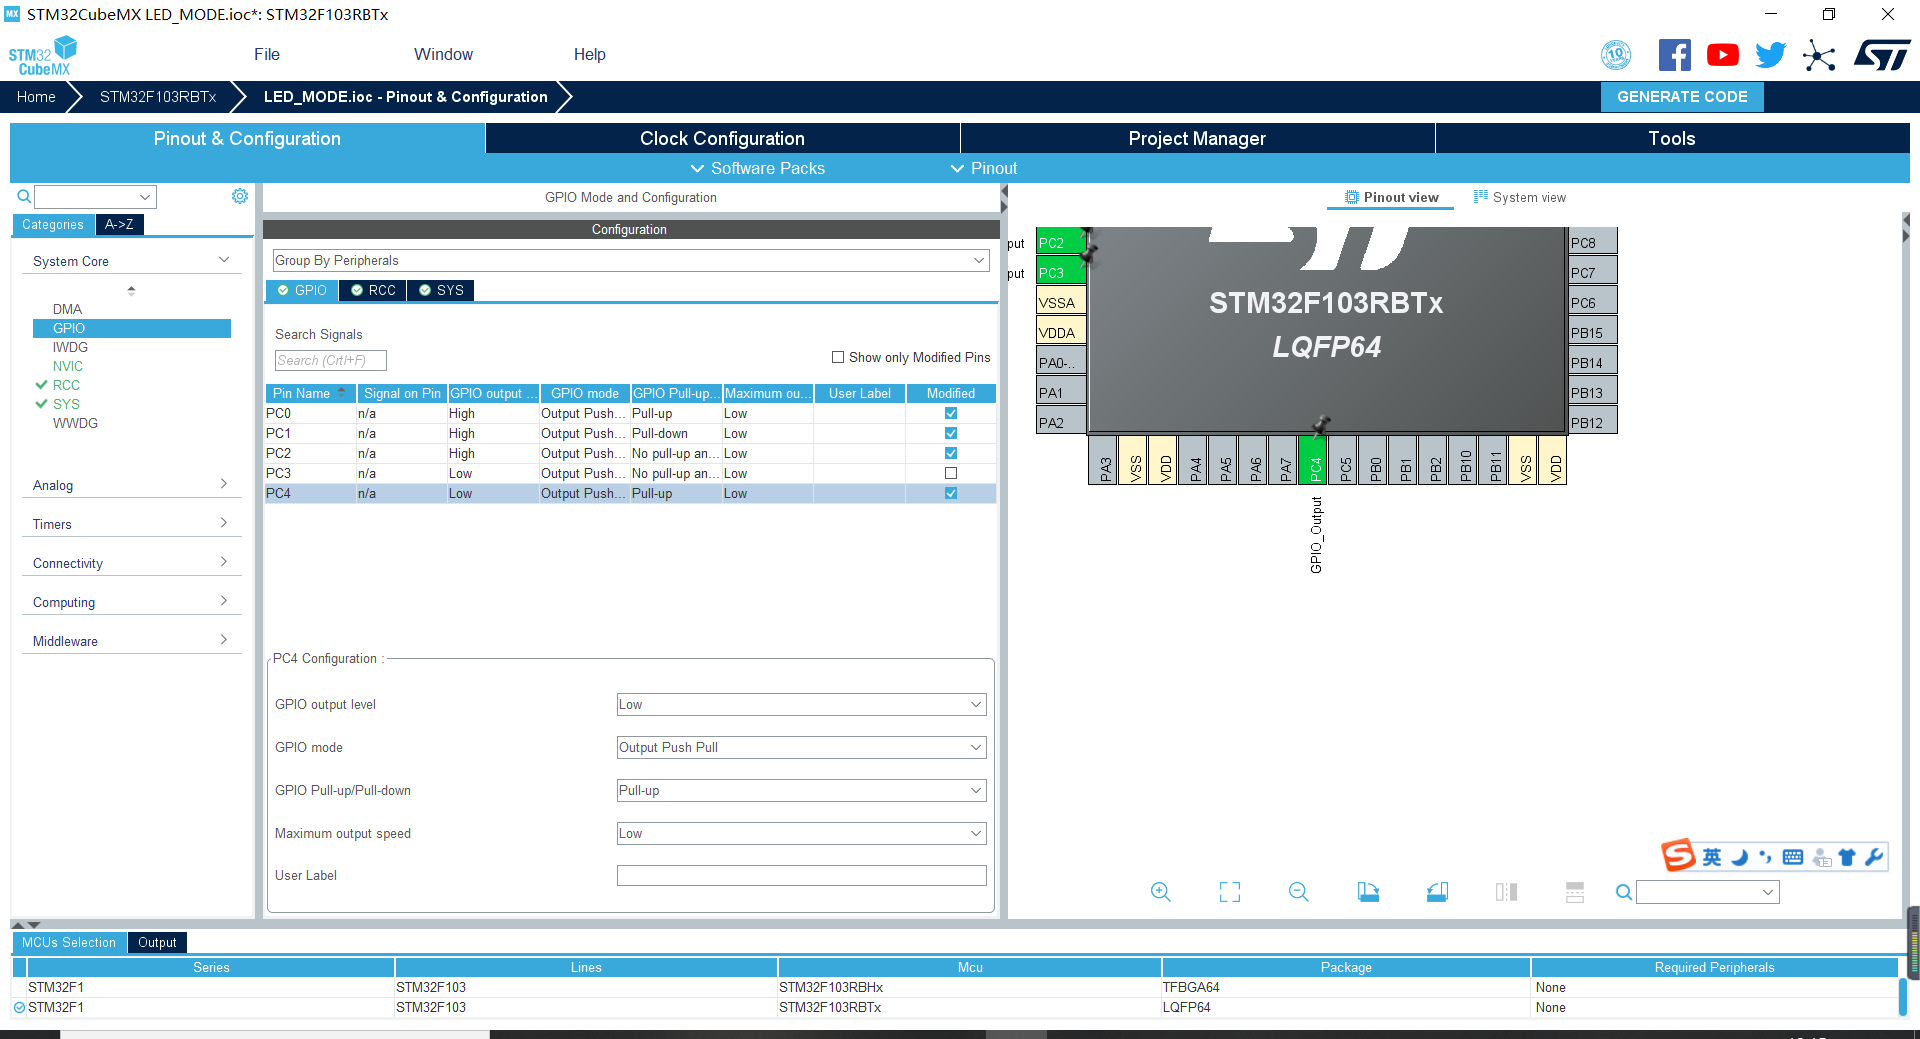1920x1039 pixels.
Task: Click the Search Signals input field
Action: (330, 360)
